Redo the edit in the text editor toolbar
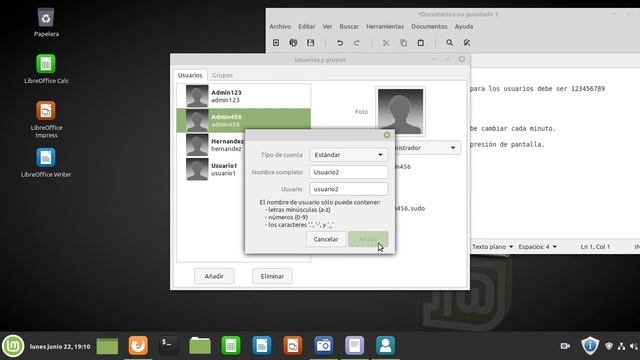The width and height of the screenshot is (640, 360). tap(357, 43)
